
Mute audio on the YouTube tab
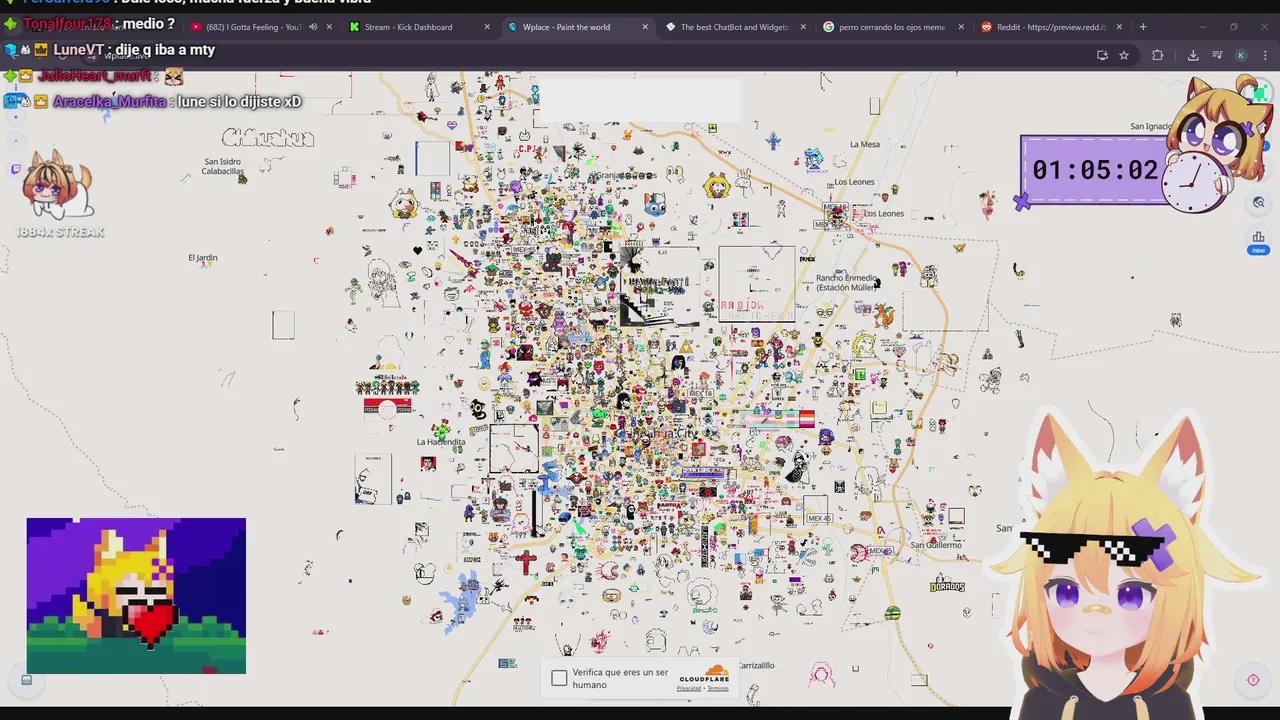coord(313,27)
